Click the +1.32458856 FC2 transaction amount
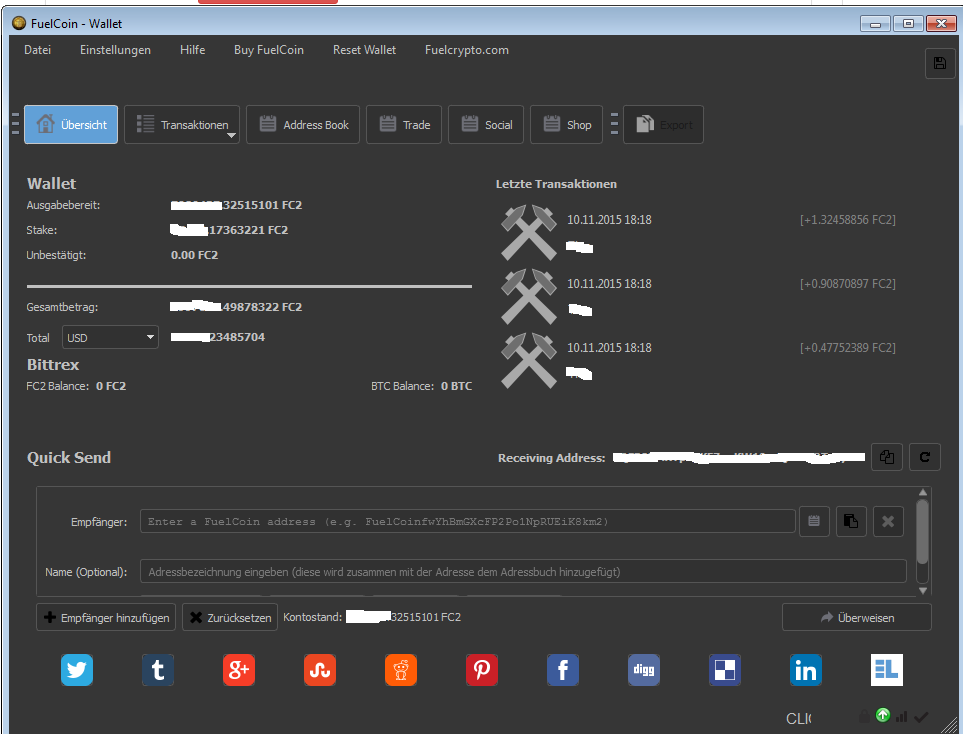The image size is (963, 734). tap(848, 219)
